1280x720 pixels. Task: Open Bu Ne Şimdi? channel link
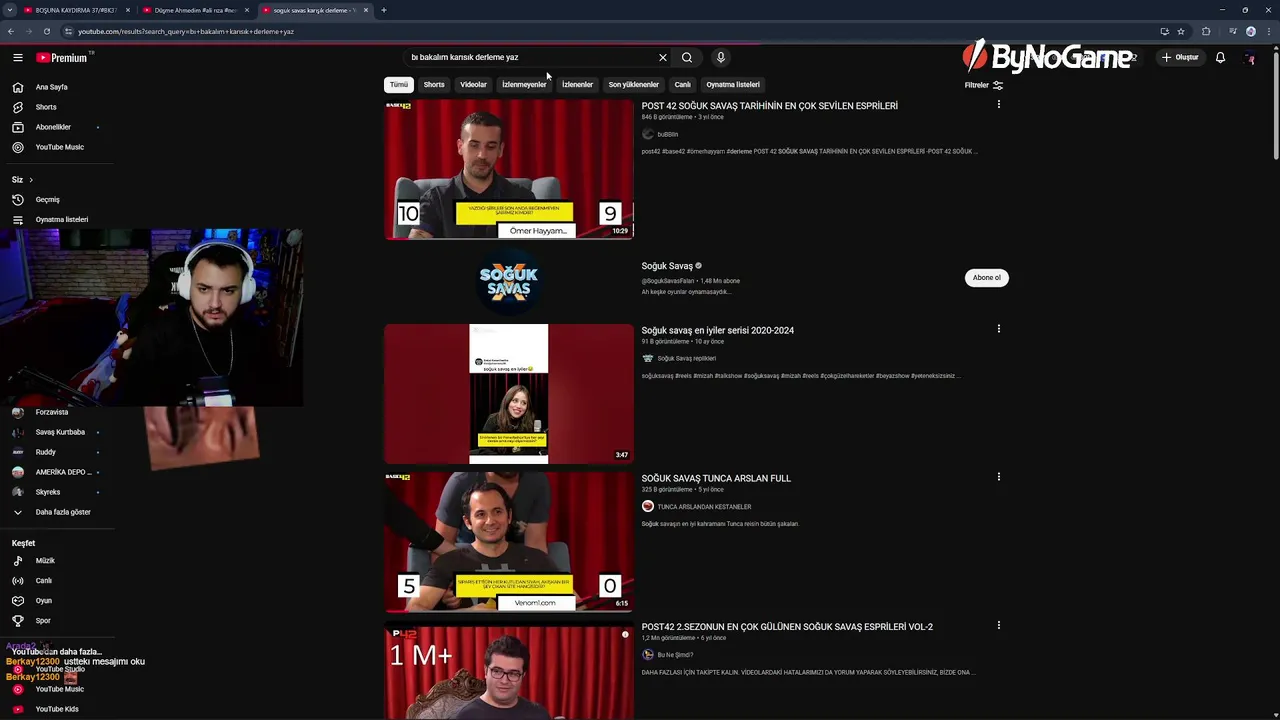coord(675,655)
